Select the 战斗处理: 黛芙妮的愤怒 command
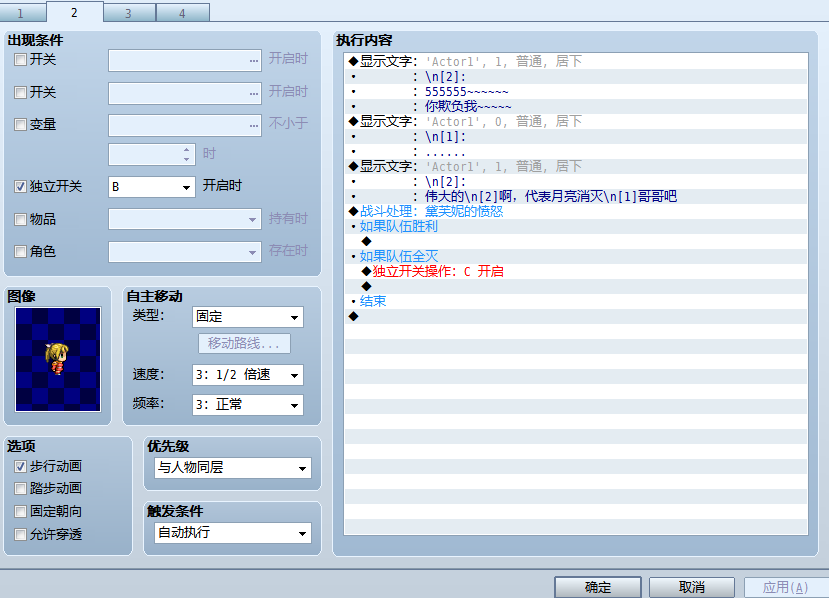This screenshot has height=598, width=829. [x=576, y=211]
